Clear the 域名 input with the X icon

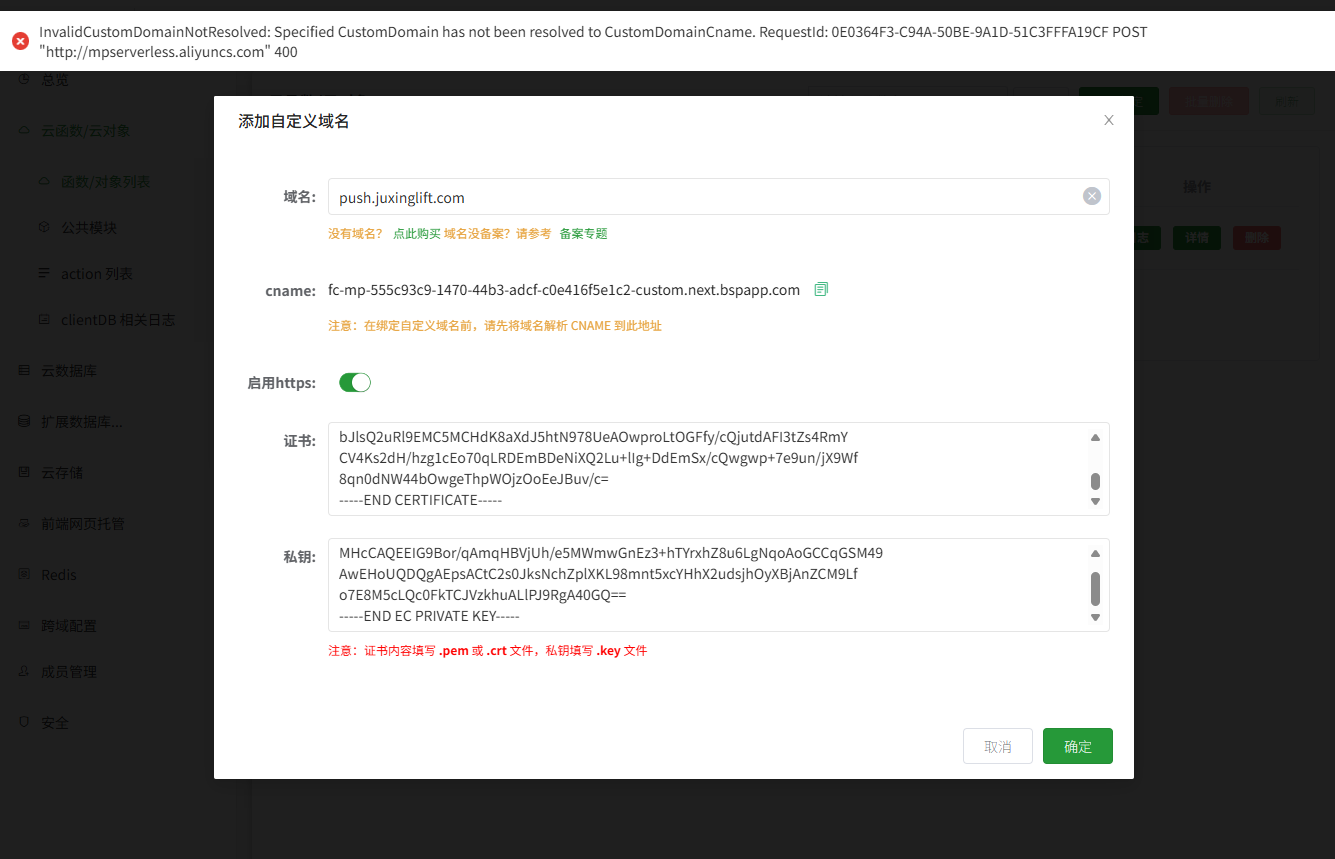click(1092, 197)
